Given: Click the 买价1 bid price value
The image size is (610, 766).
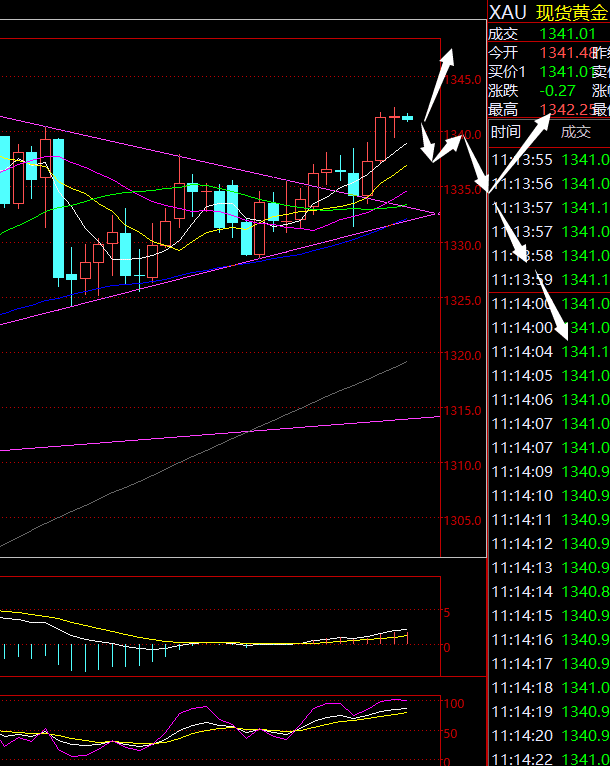Looking at the screenshot, I should click(x=563, y=71).
